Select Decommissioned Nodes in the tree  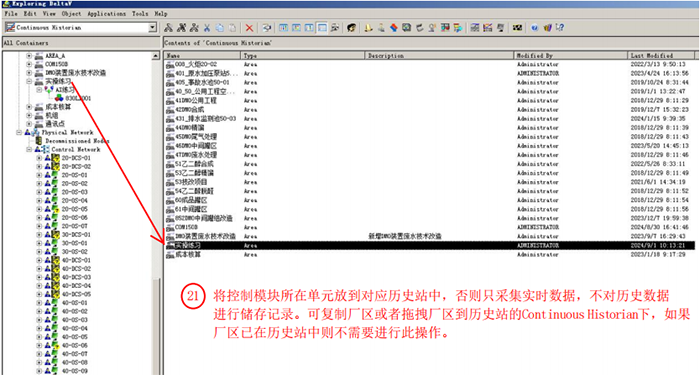[x=77, y=141]
